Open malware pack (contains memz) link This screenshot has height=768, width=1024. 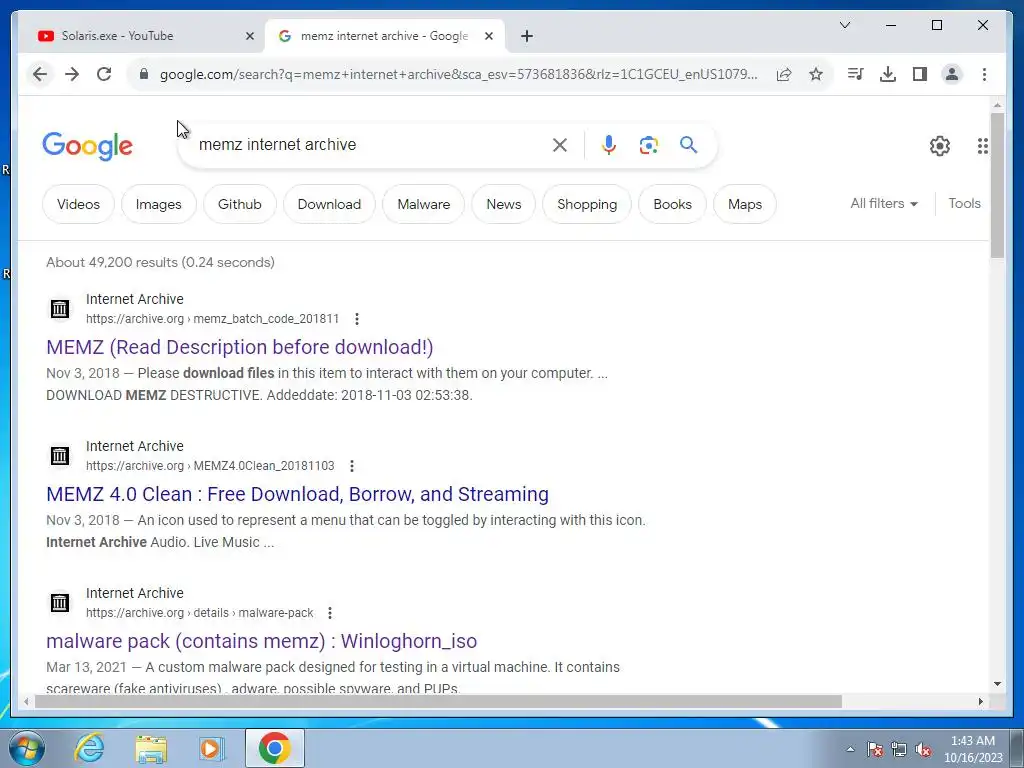261,641
